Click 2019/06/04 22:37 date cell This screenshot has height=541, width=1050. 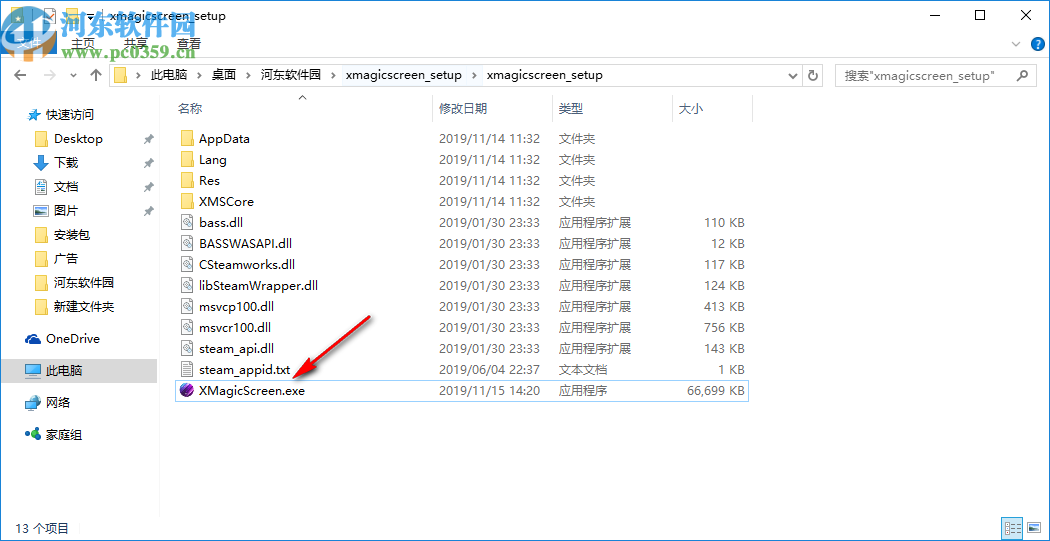tap(489, 370)
